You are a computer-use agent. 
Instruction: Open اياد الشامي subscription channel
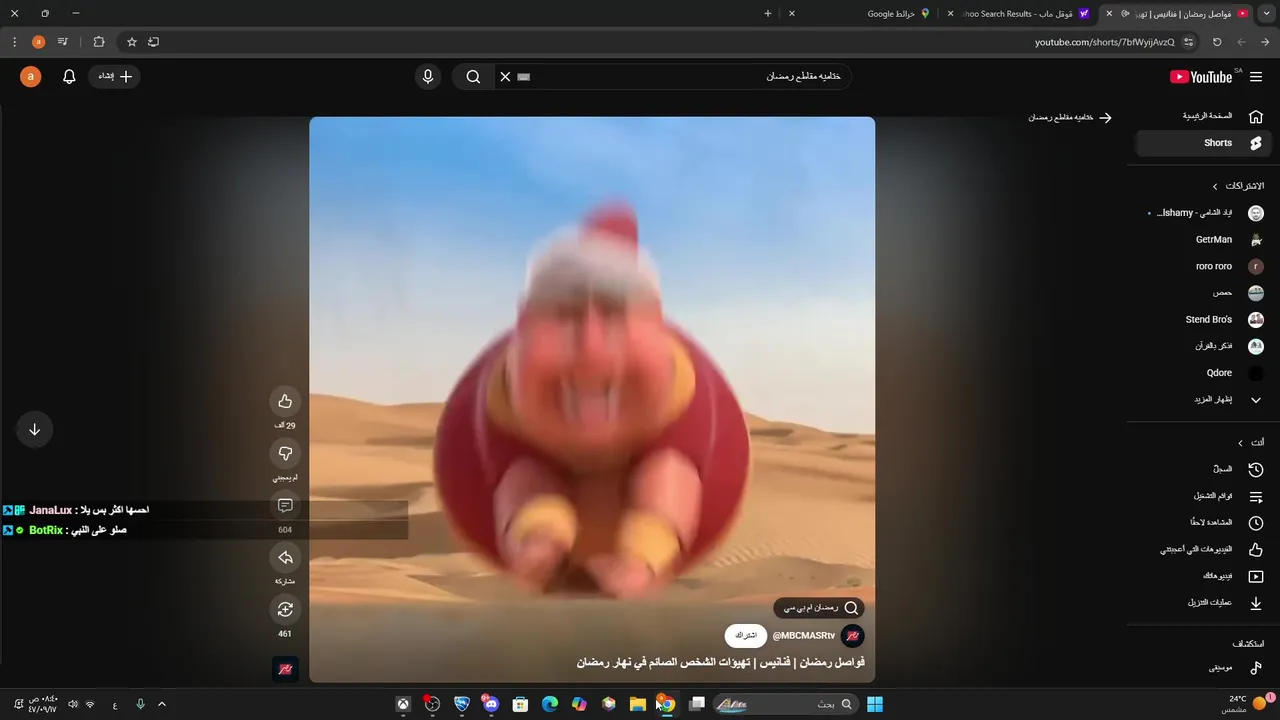[x=1203, y=213]
